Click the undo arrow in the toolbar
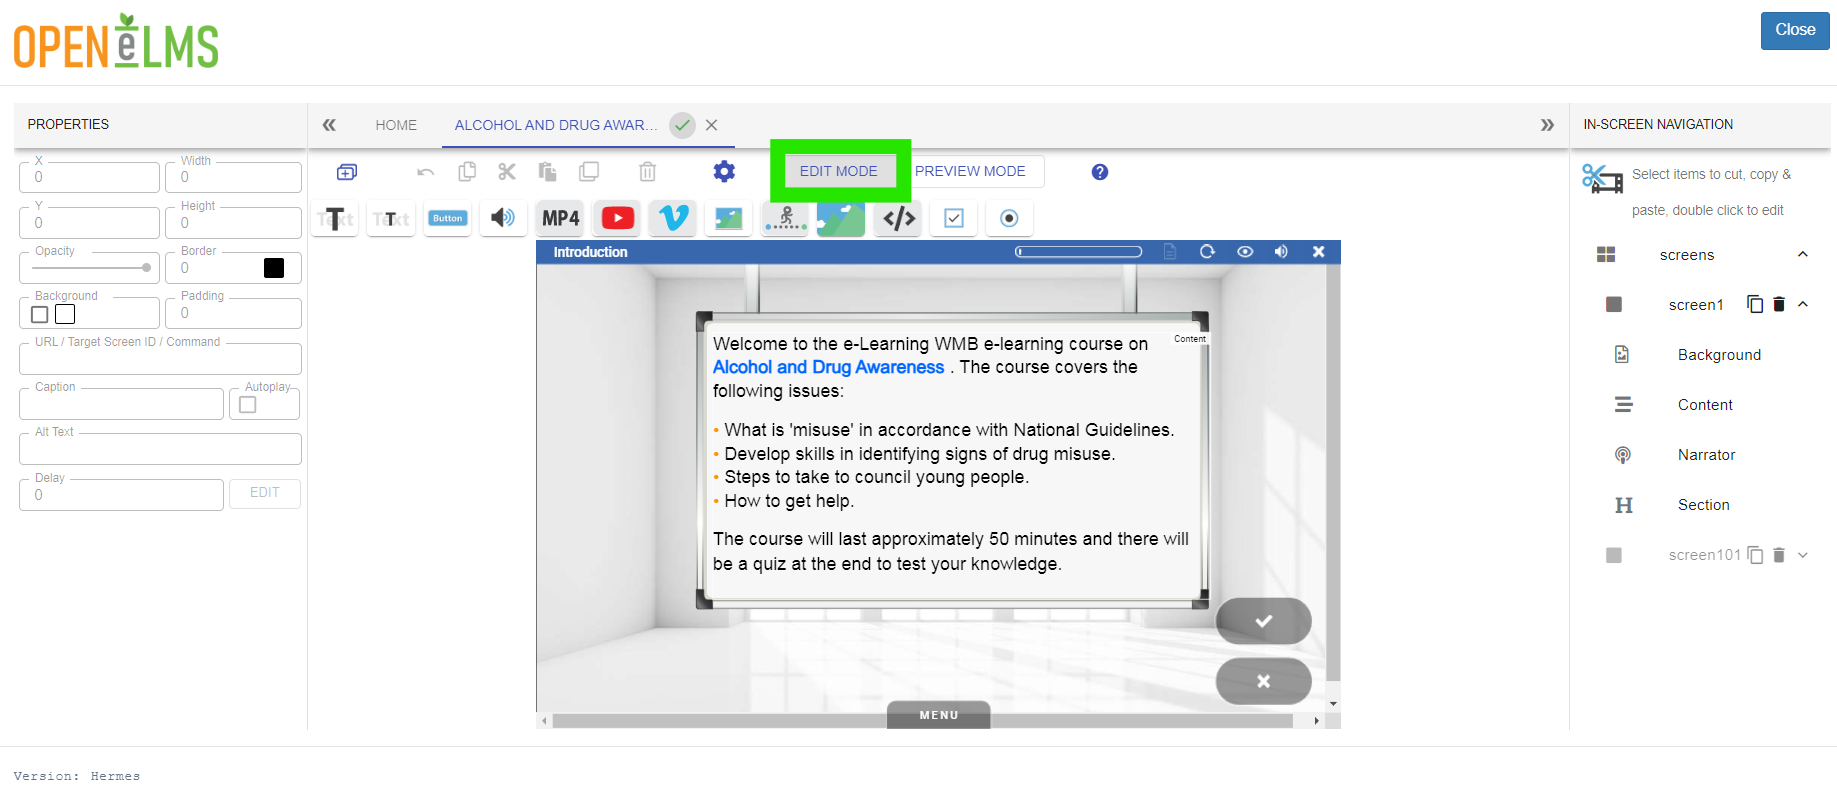The width and height of the screenshot is (1837, 788). (425, 172)
